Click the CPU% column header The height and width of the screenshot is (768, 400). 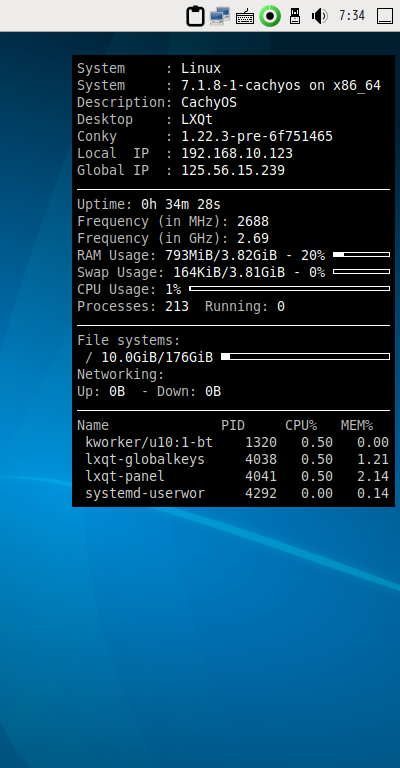301,425
